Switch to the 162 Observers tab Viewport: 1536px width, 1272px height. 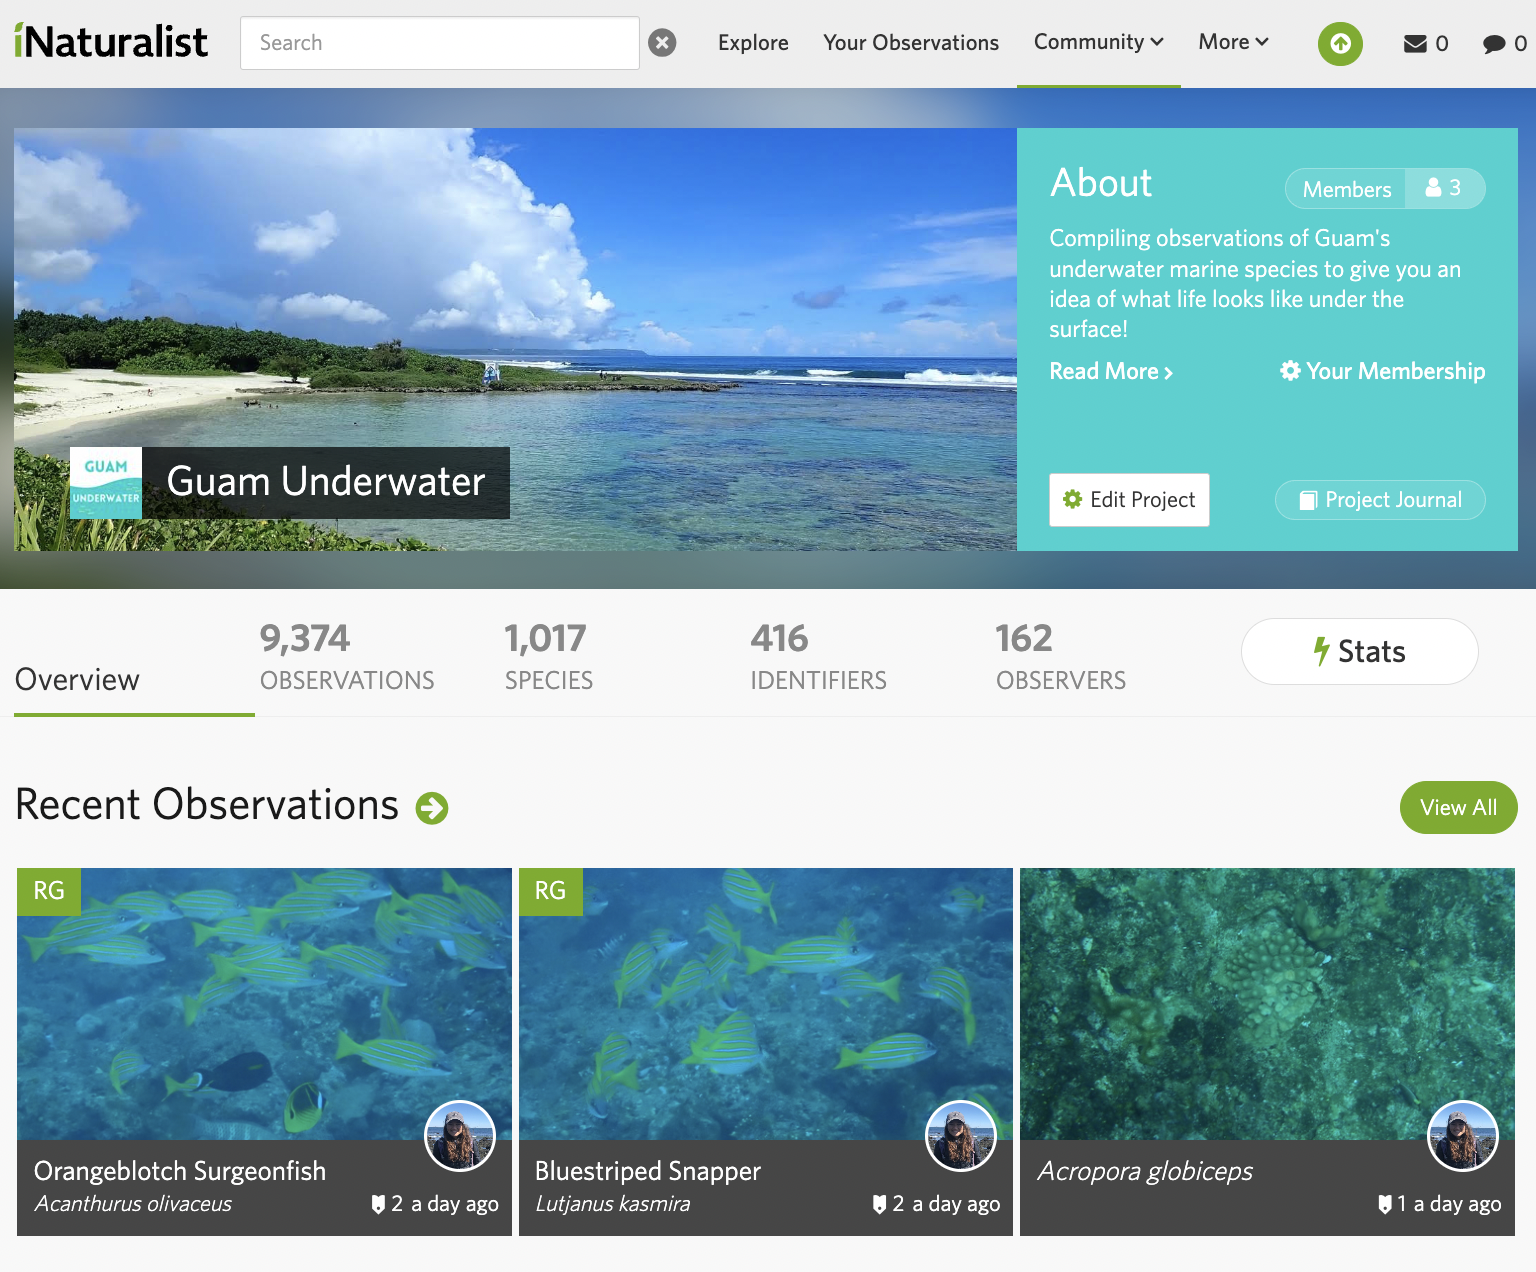(1060, 657)
